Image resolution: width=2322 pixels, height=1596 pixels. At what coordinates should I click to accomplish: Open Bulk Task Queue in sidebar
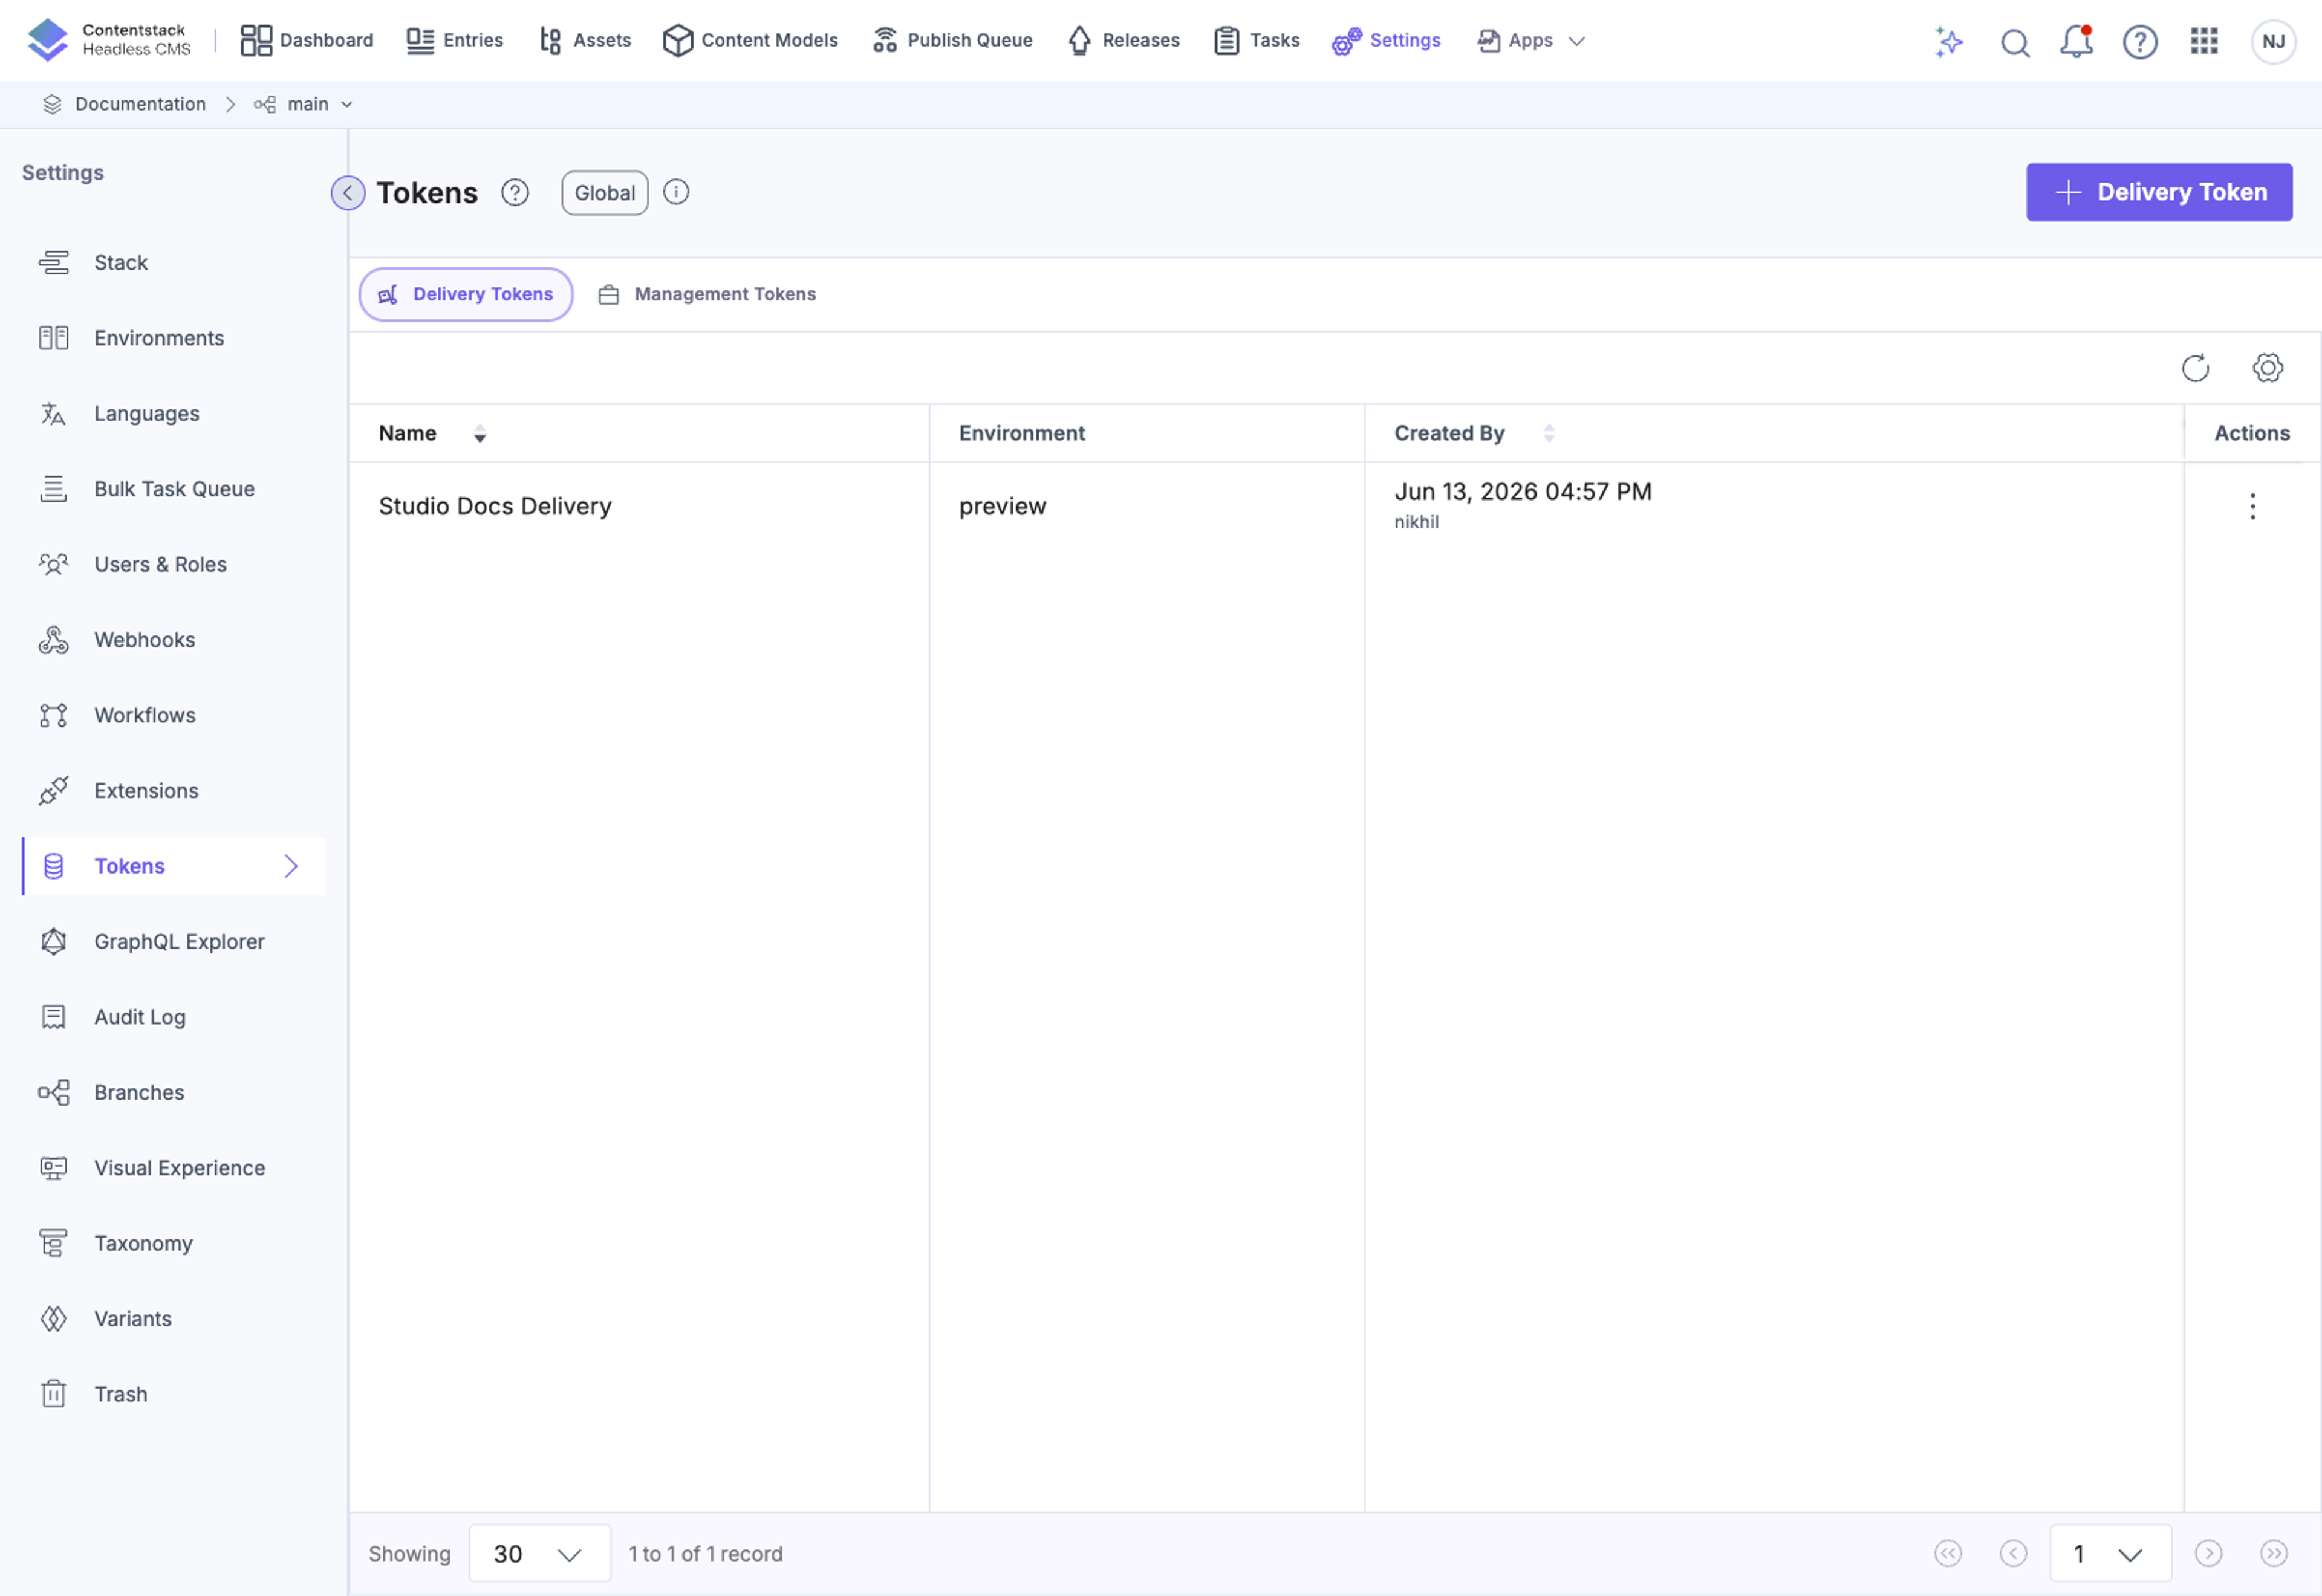[x=173, y=489]
